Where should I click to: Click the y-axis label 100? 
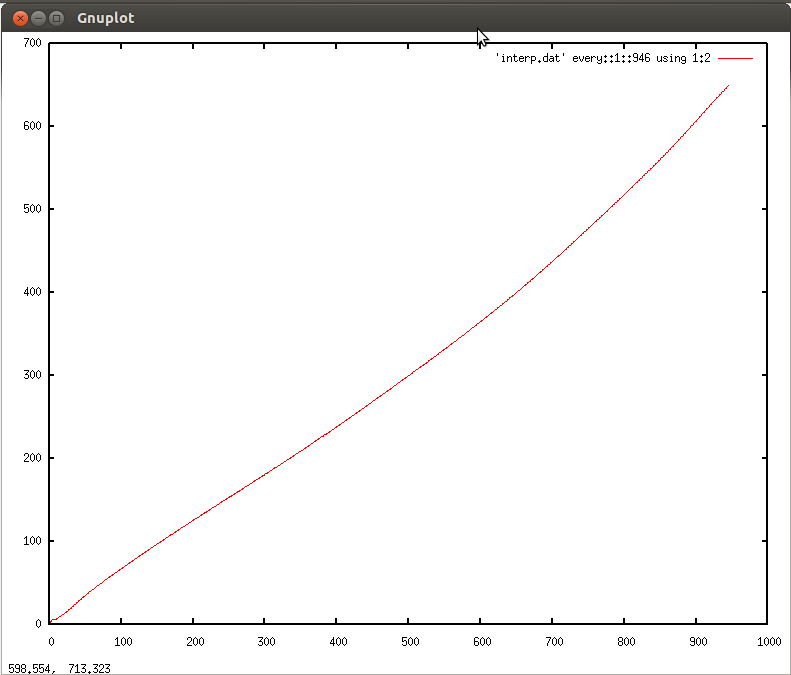point(32,541)
